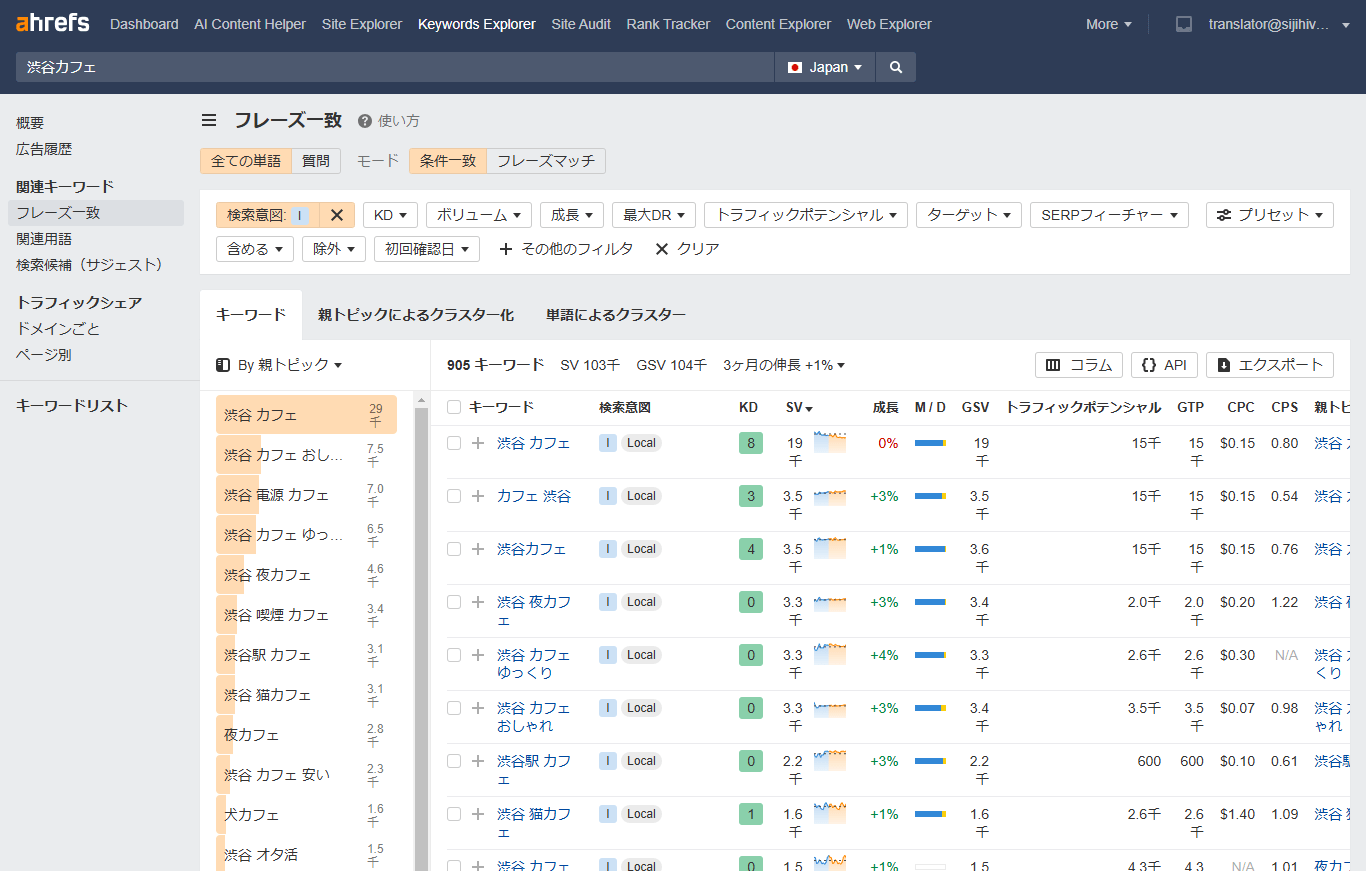
Task: Open the KD filter dropdown
Action: coord(390,214)
